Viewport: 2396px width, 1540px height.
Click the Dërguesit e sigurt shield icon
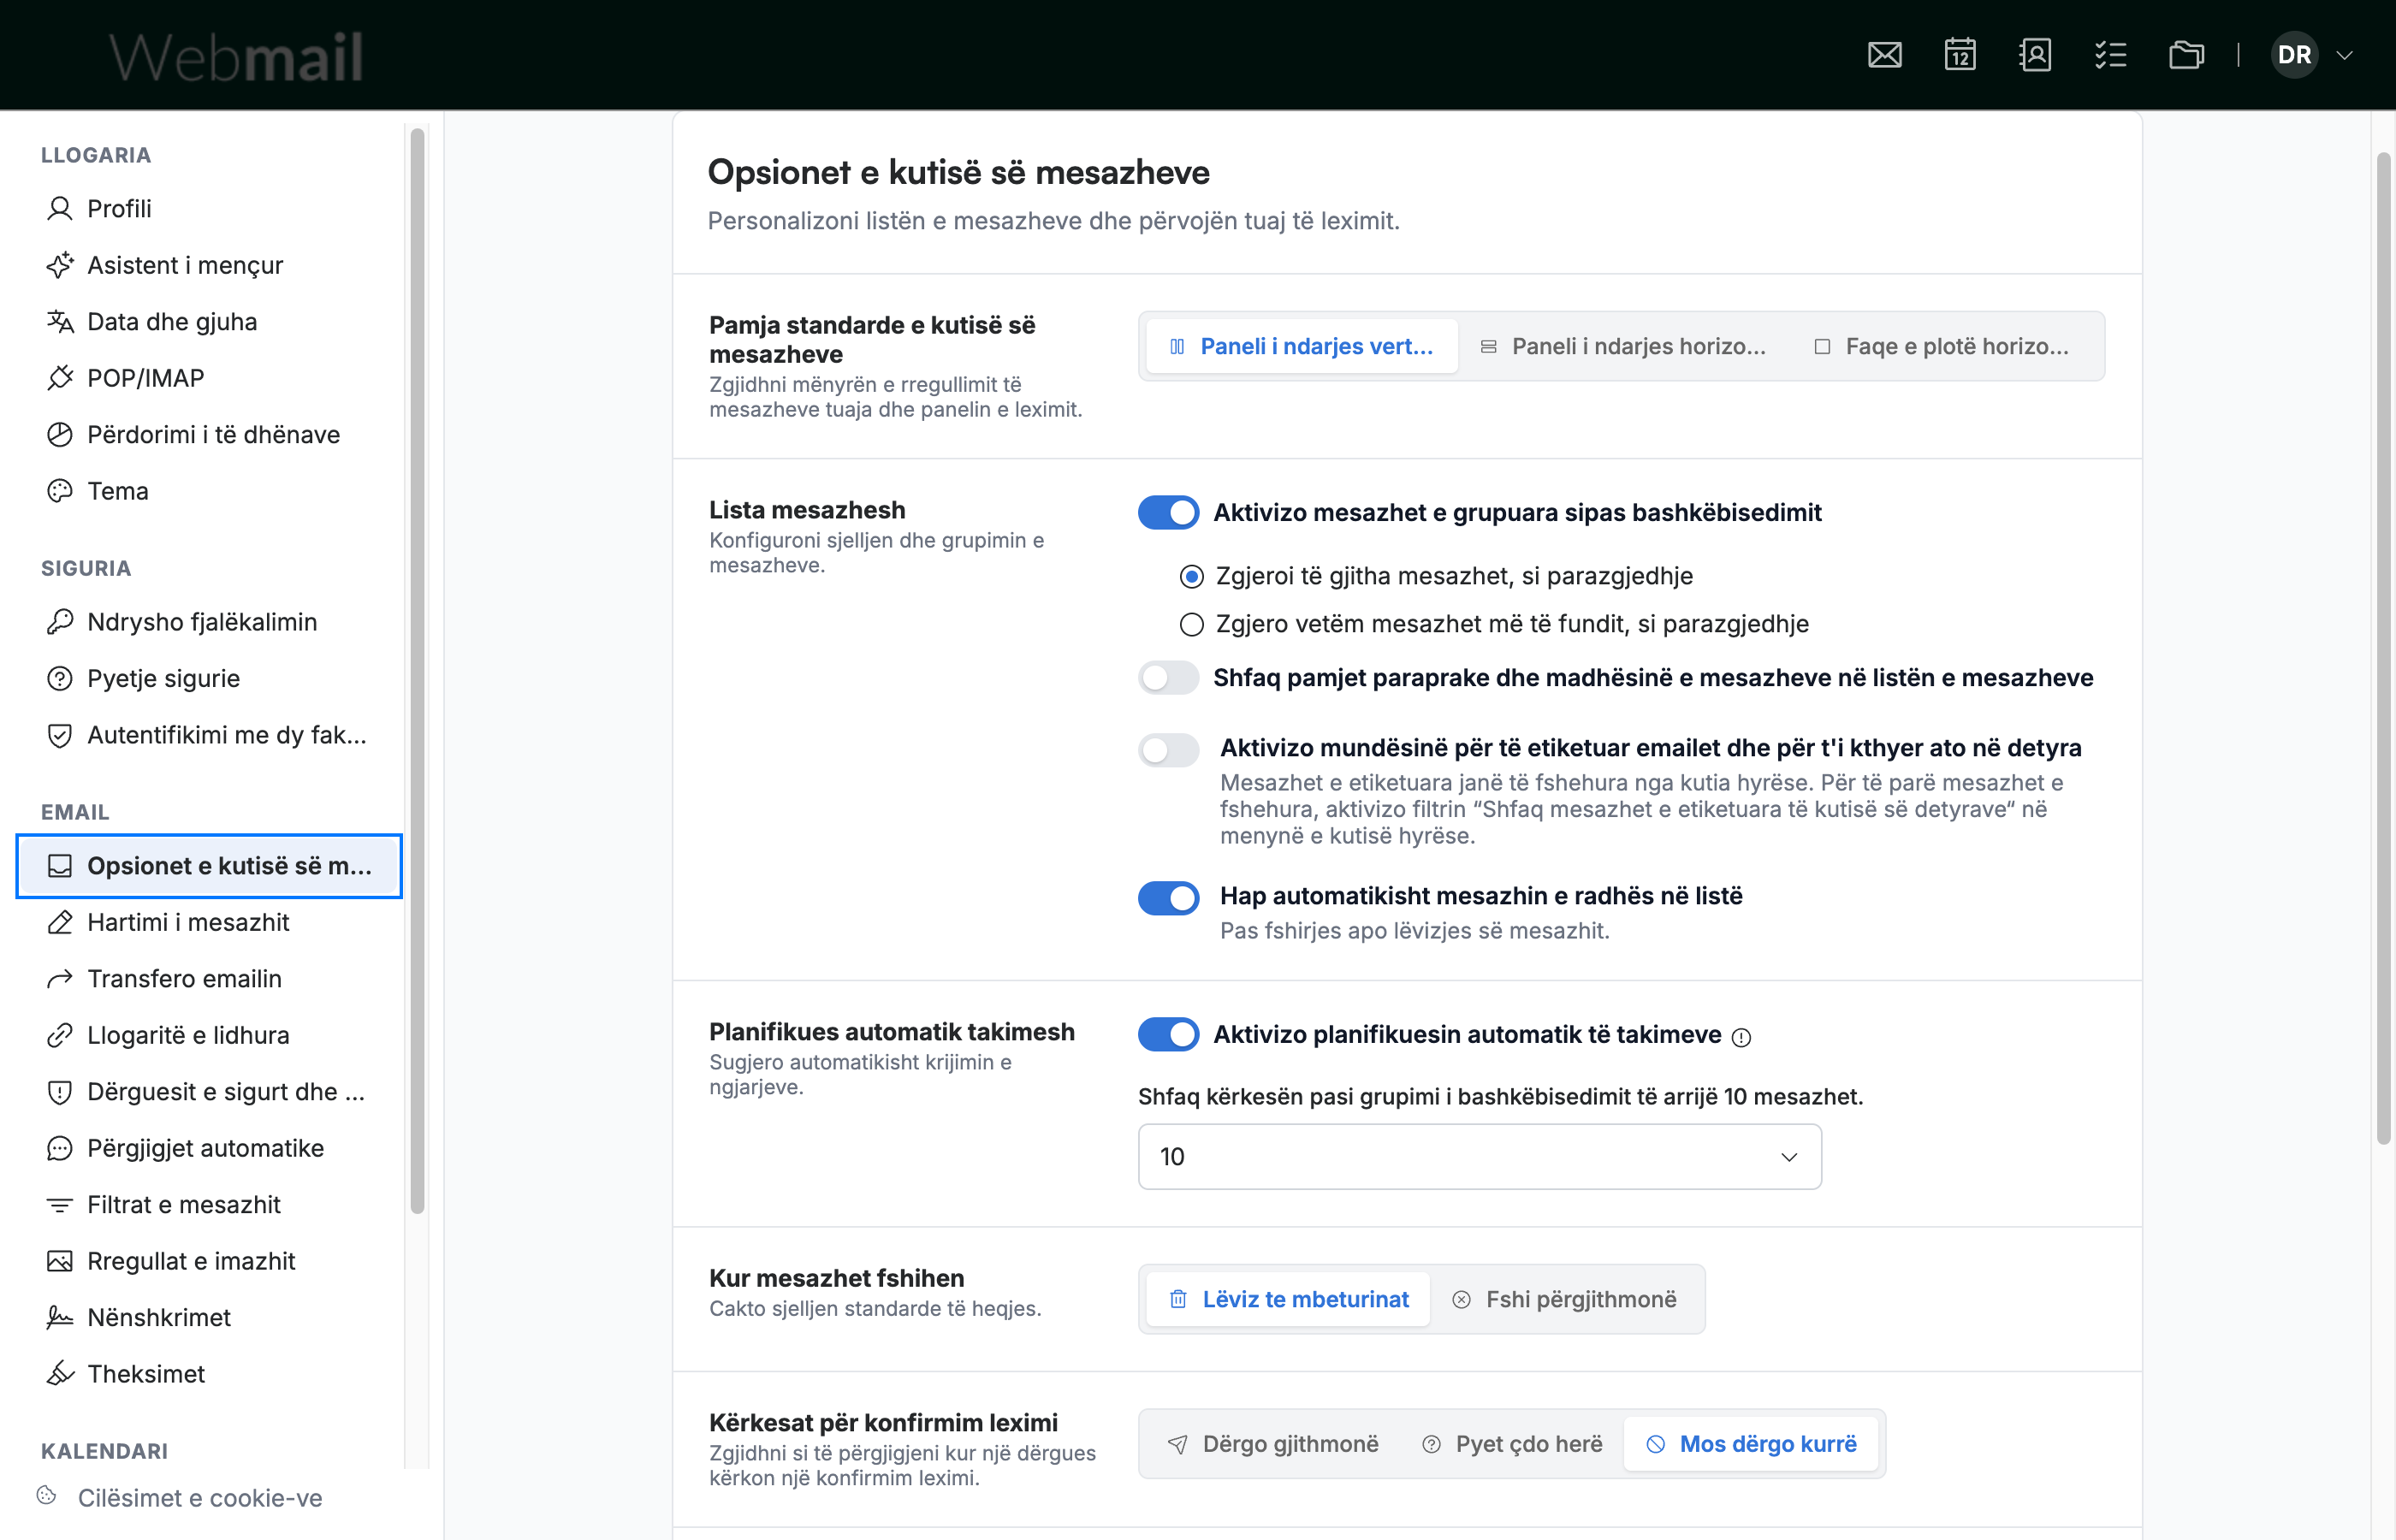pyautogui.click(x=60, y=1092)
